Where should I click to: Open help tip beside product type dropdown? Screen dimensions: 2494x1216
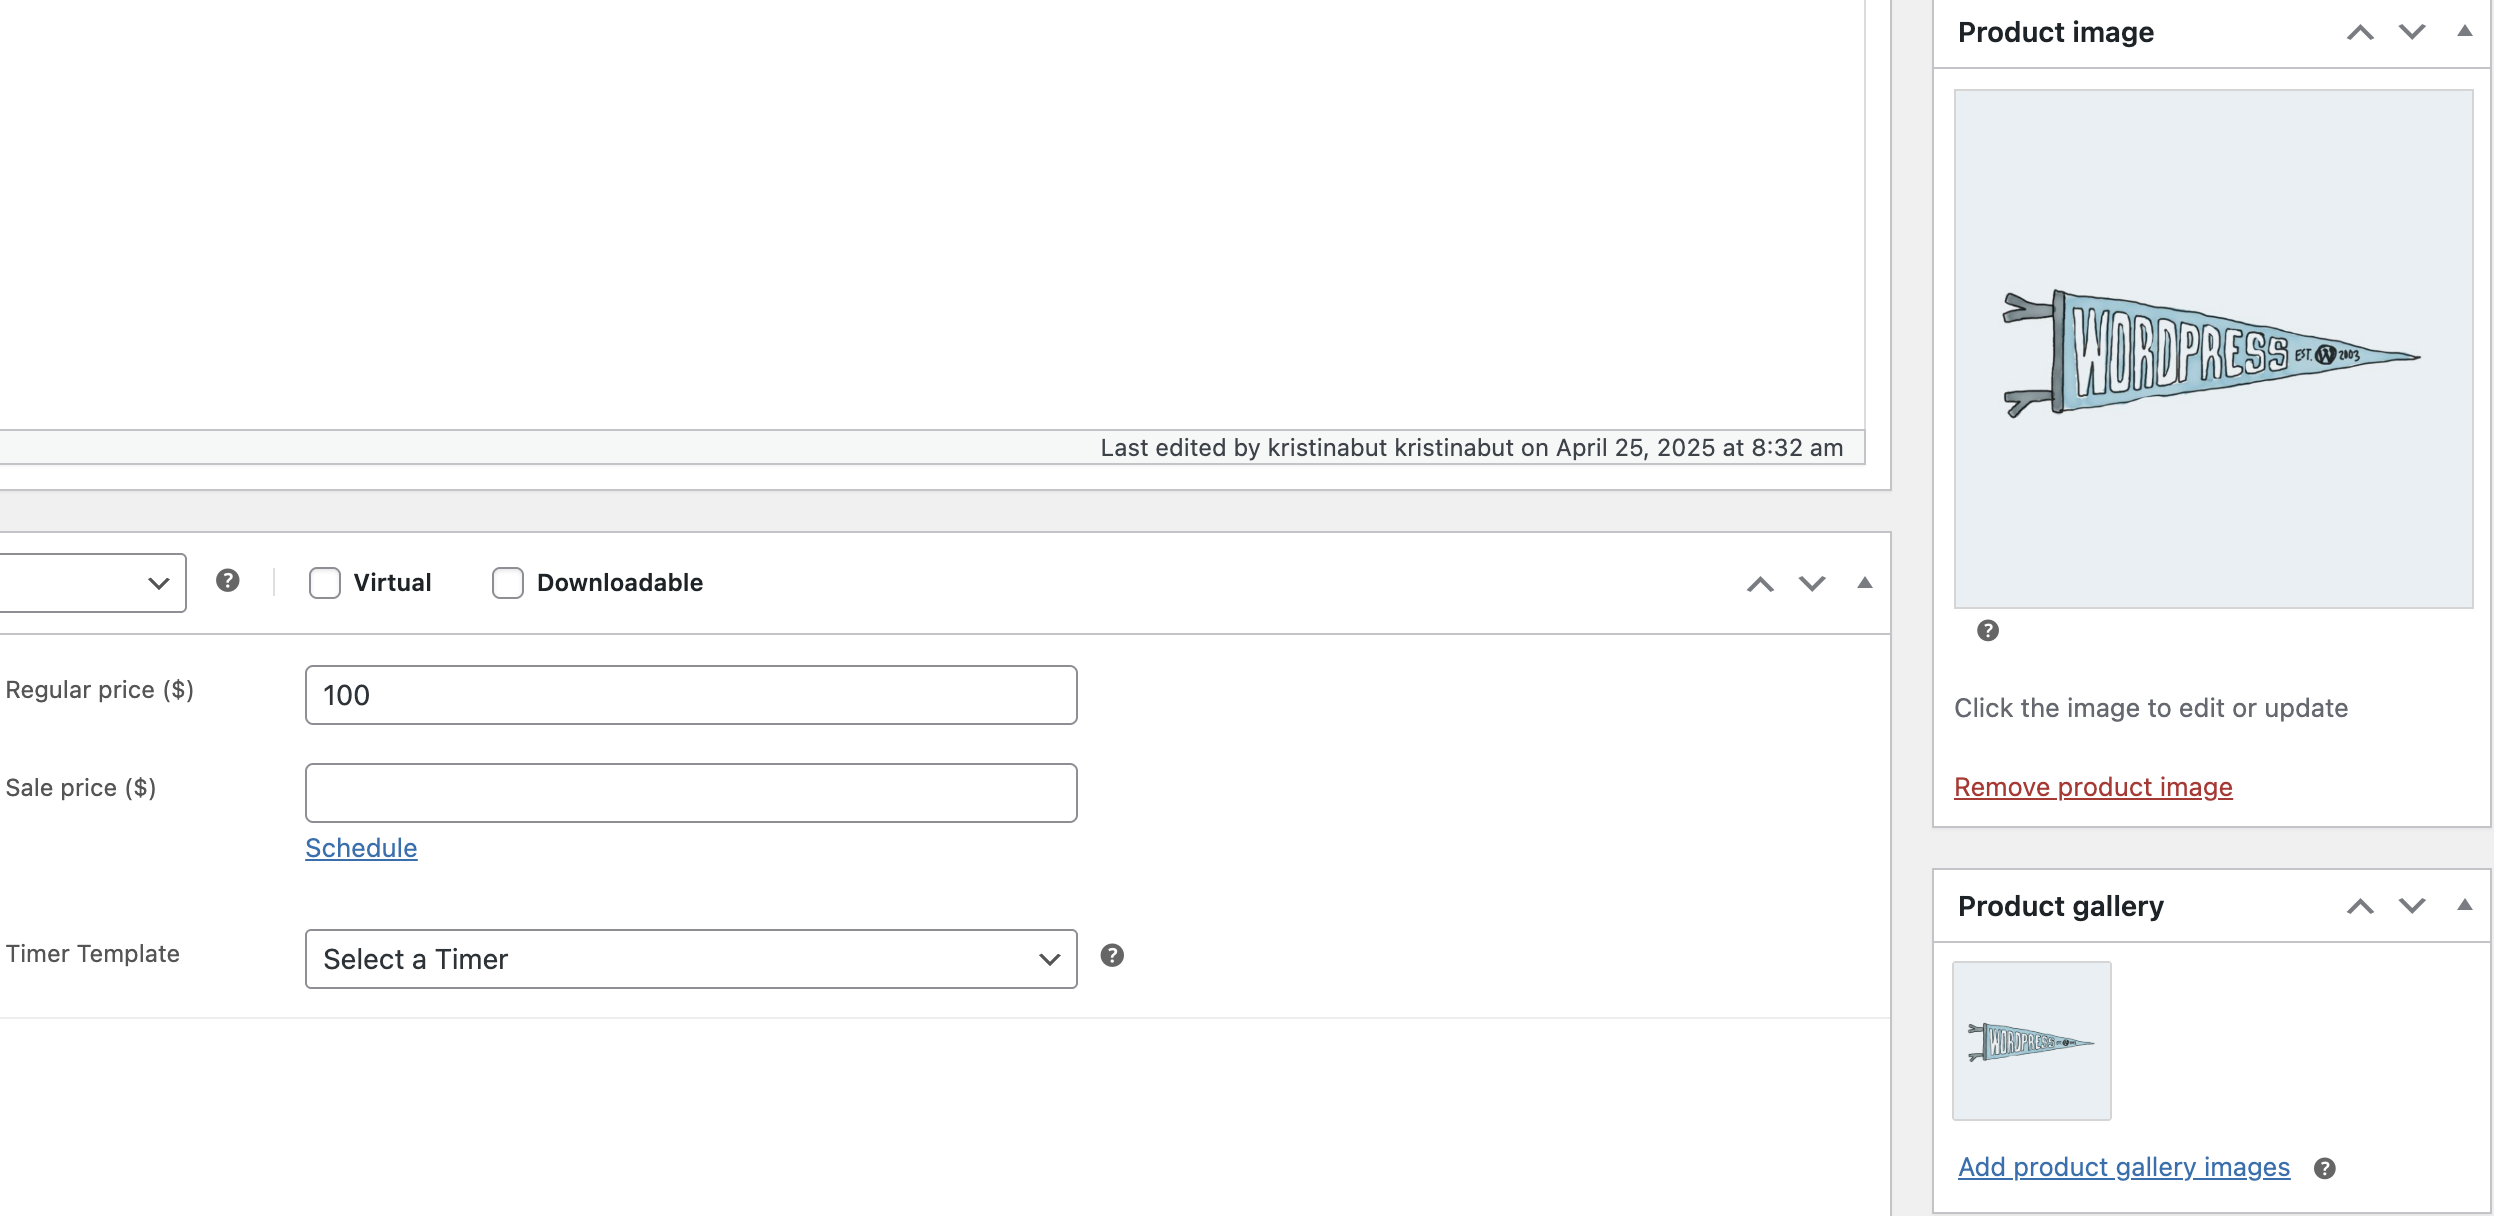point(228,581)
